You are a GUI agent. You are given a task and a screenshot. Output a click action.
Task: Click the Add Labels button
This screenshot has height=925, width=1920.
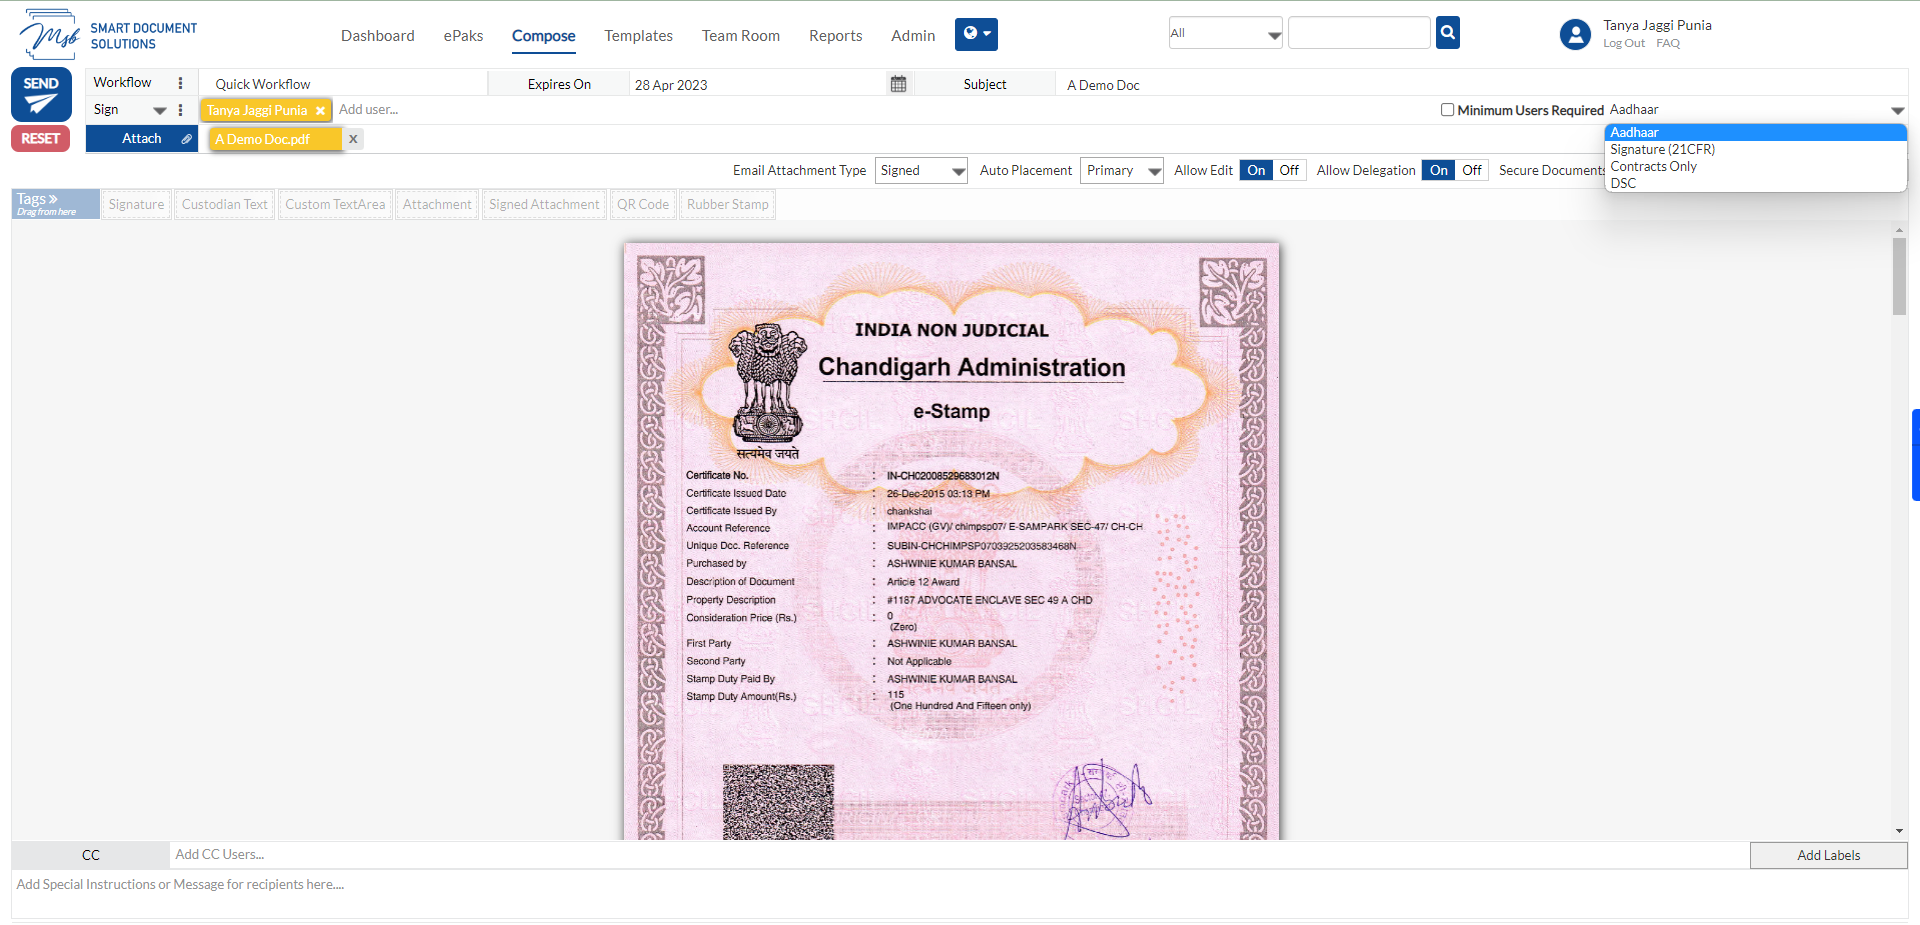(x=1828, y=855)
